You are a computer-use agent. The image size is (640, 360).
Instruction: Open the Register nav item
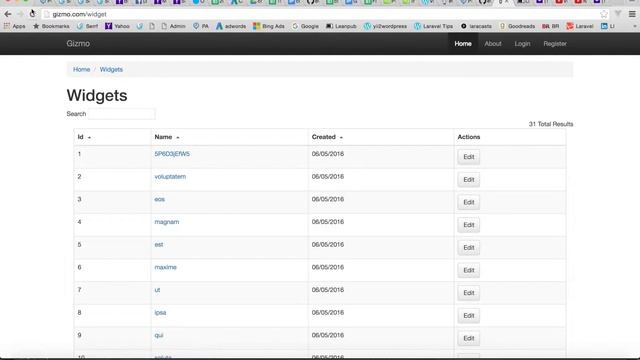(x=555, y=44)
